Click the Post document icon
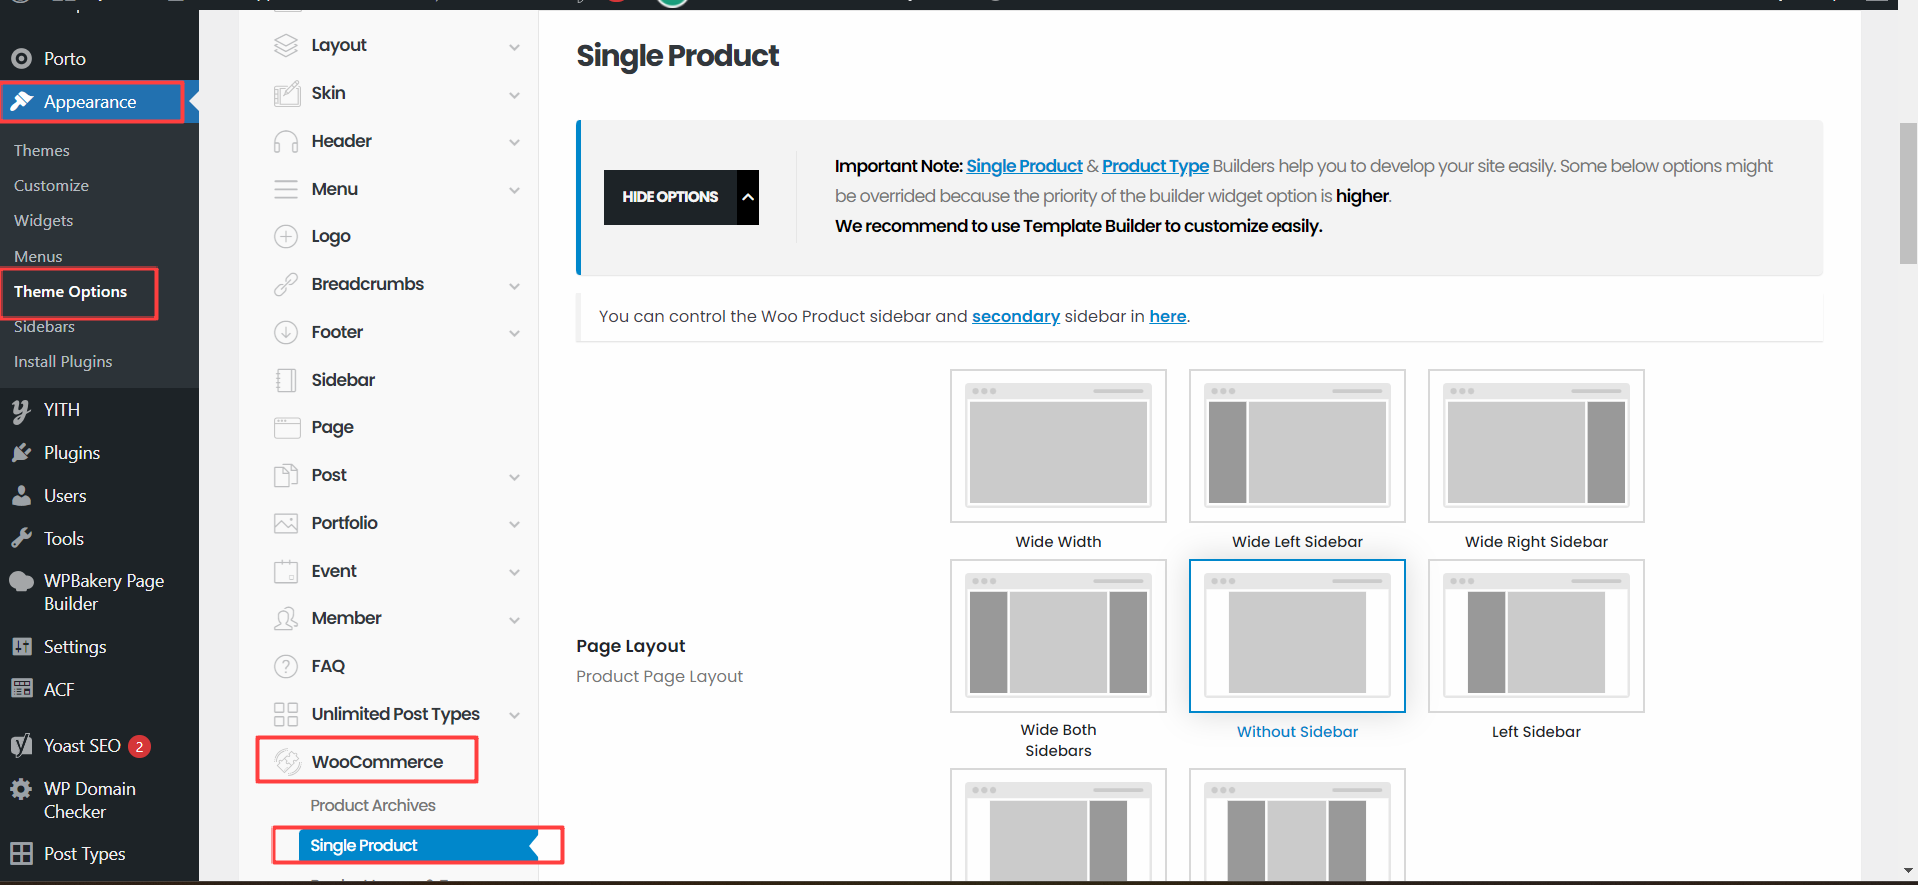 (286, 475)
